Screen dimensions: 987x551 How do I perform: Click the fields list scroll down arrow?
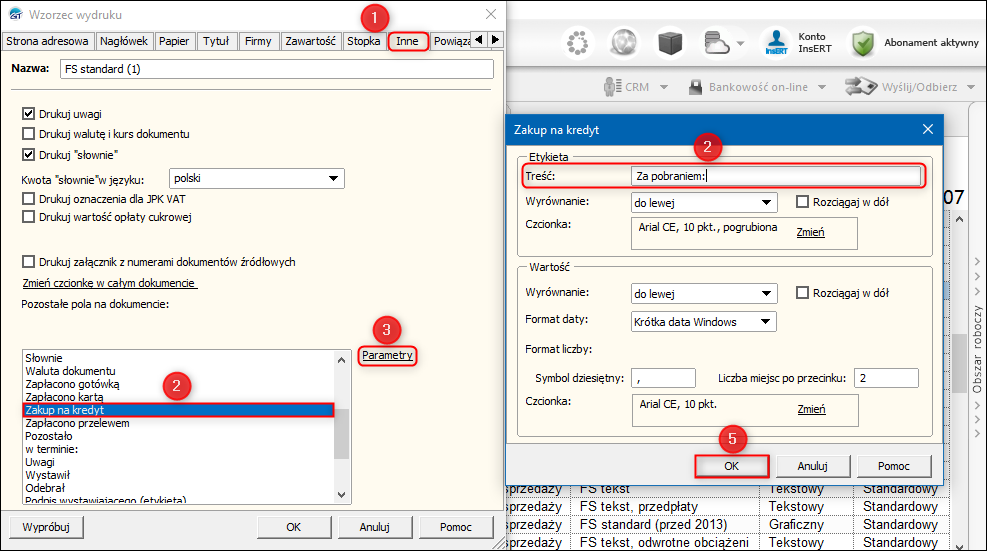(x=342, y=495)
